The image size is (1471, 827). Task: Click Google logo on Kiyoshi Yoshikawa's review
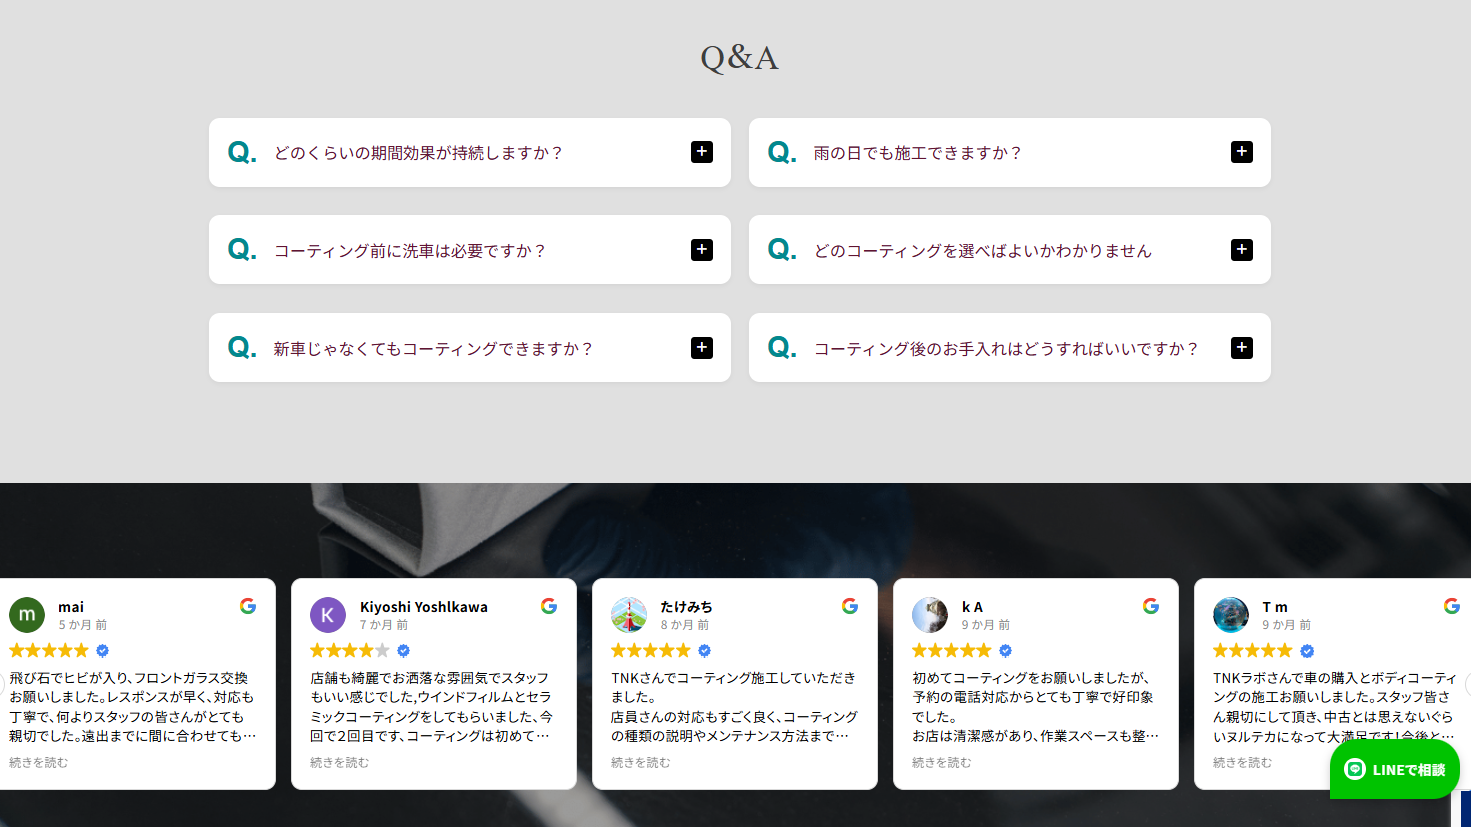[x=549, y=606]
